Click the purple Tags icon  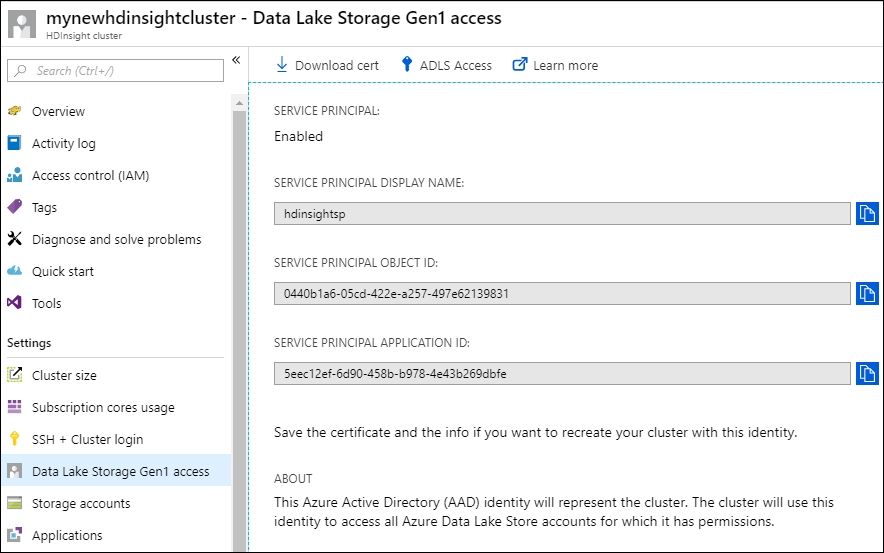click(x=15, y=207)
